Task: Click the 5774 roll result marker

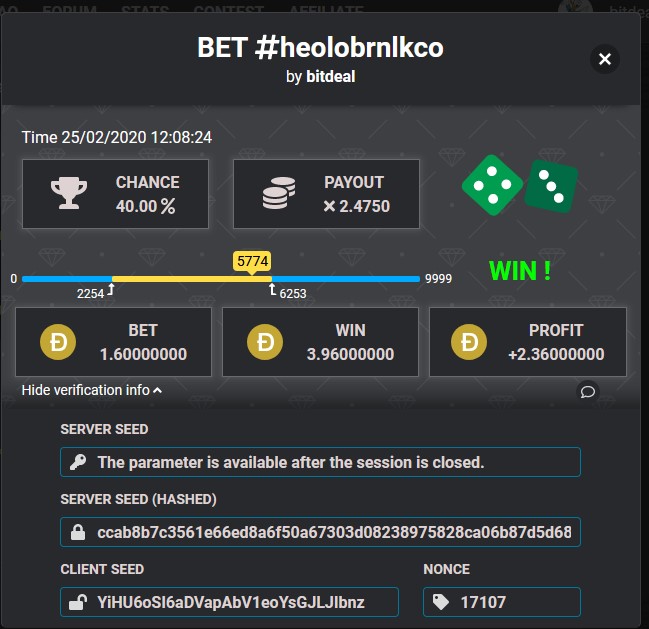Action: [x=252, y=262]
